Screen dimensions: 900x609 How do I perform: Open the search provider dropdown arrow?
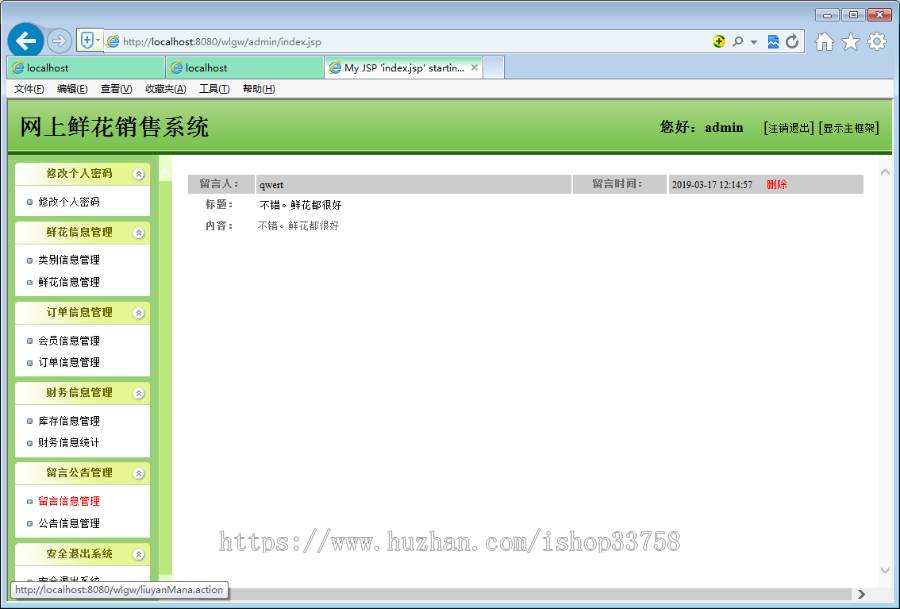[753, 42]
